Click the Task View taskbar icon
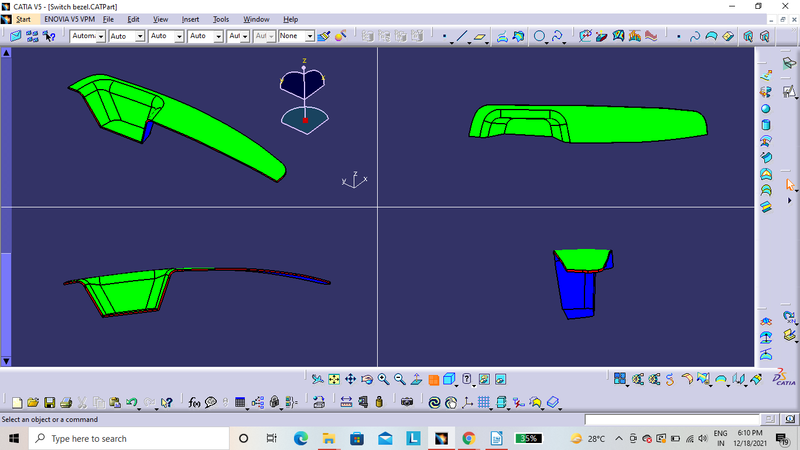The width and height of the screenshot is (800, 450). point(271,439)
